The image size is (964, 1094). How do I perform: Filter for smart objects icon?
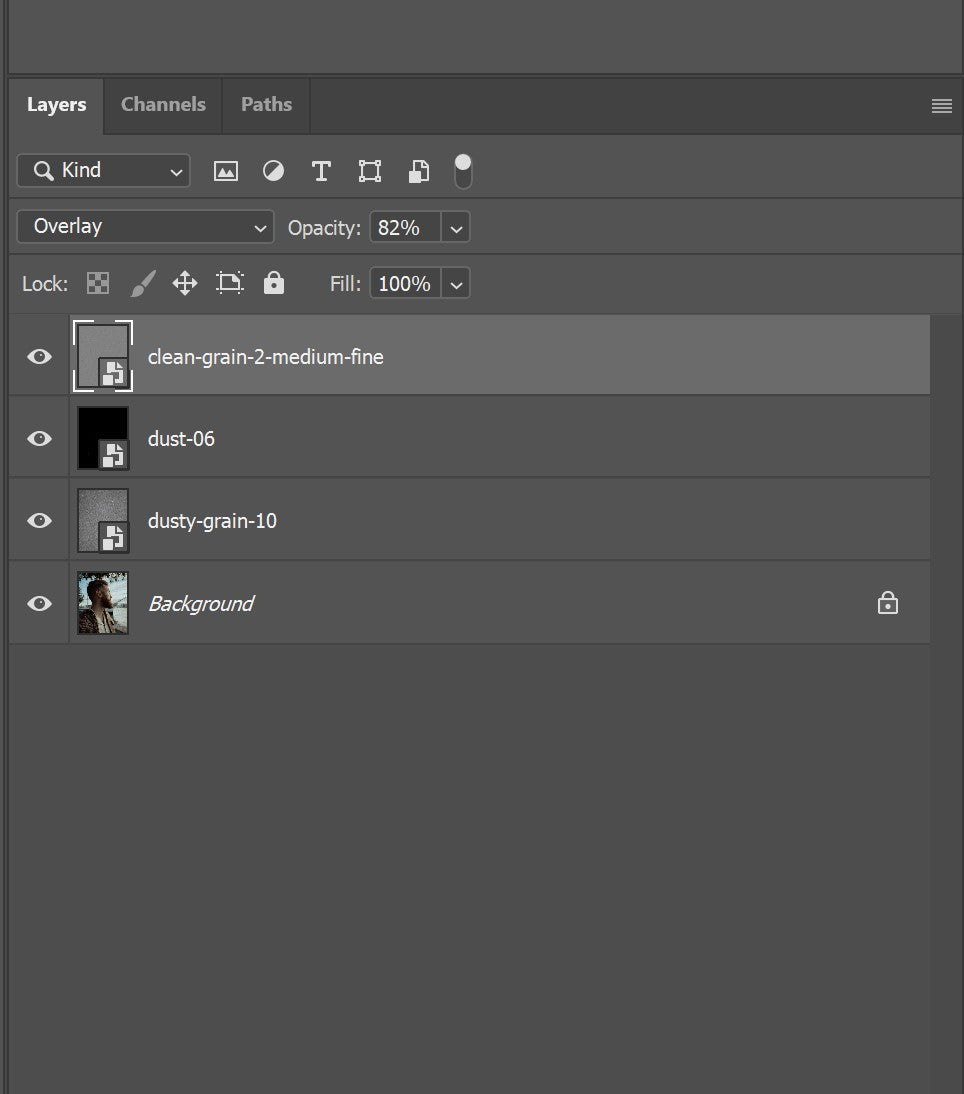[419, 171]
